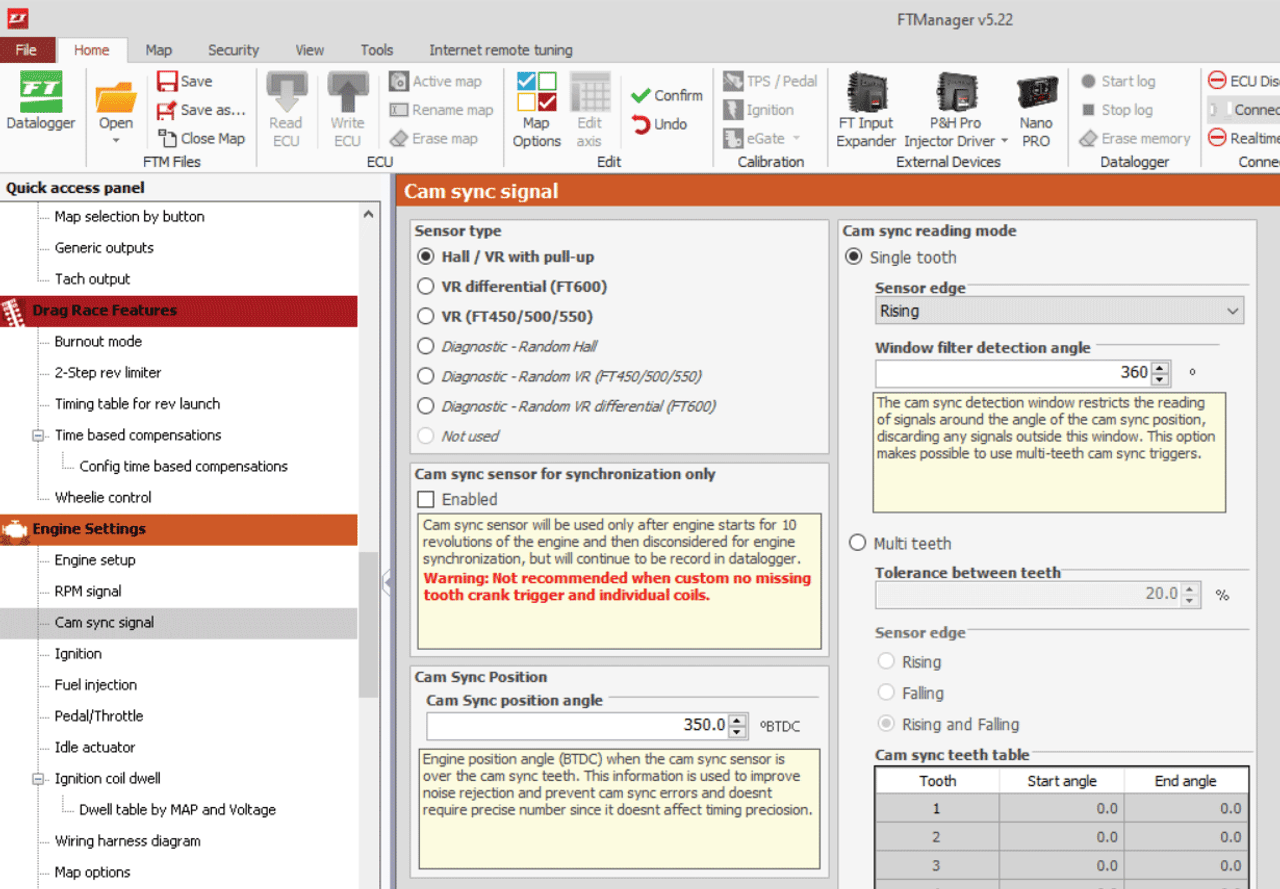Switch to the Security ribbon tab
This screenshot has height=889, width=1280.
(233, 50)
